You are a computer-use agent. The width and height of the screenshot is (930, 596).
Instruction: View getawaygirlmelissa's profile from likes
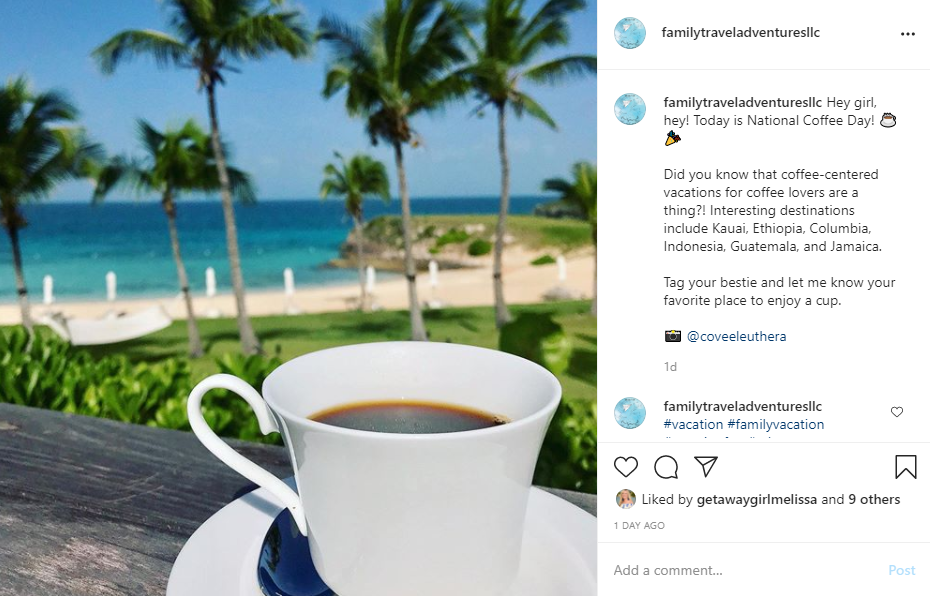757,499
